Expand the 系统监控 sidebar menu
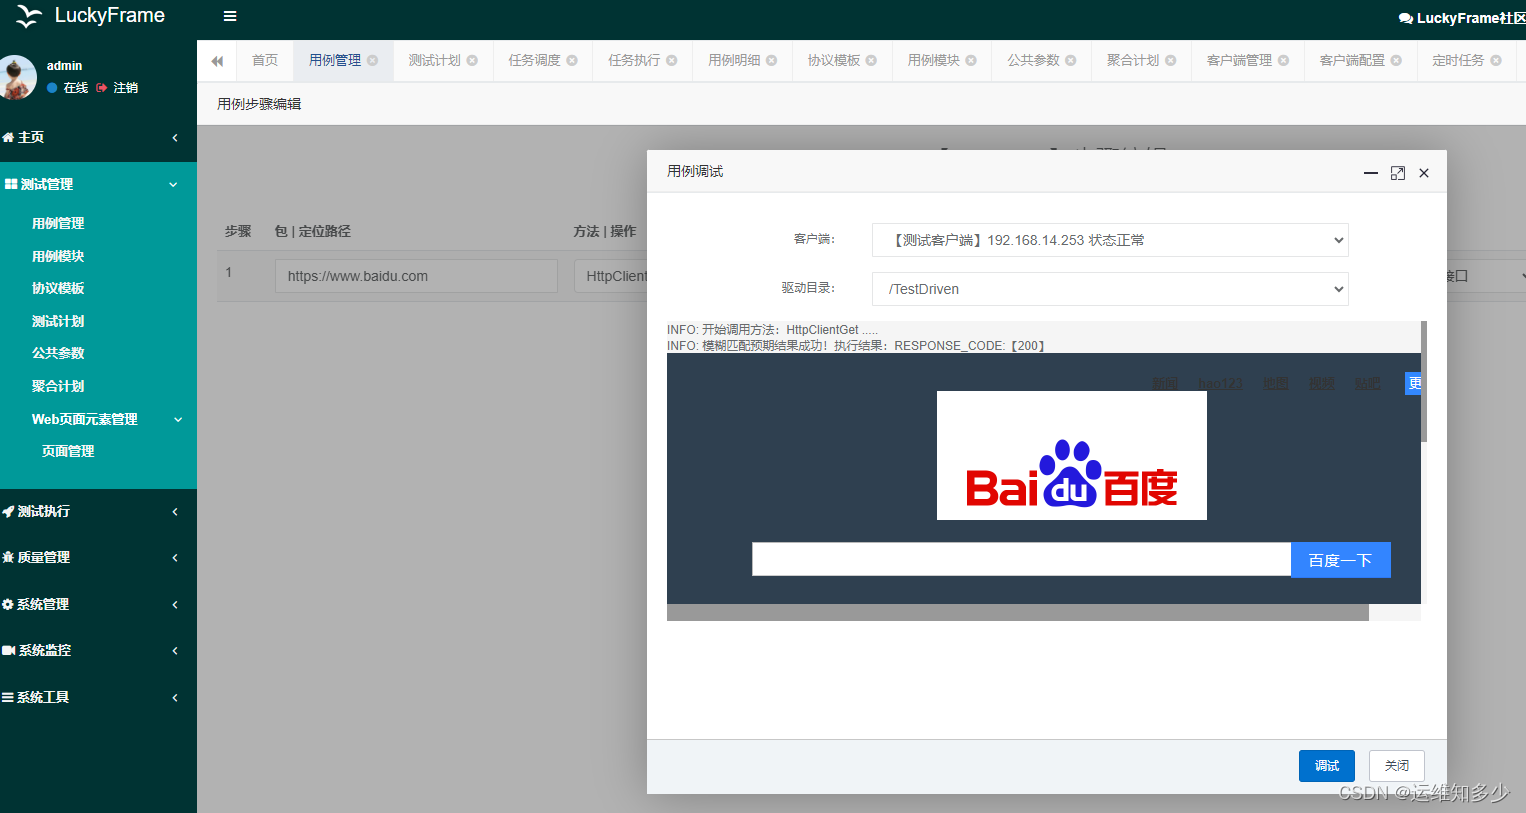Screen dimensions: 1526x813 pos(98,650)
